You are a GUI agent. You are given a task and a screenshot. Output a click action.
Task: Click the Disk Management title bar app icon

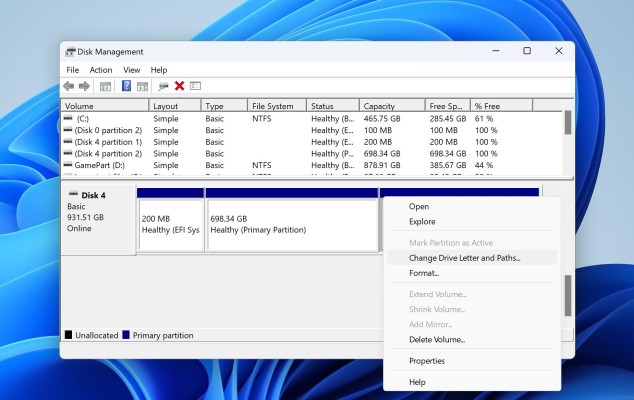pos(70,52)
